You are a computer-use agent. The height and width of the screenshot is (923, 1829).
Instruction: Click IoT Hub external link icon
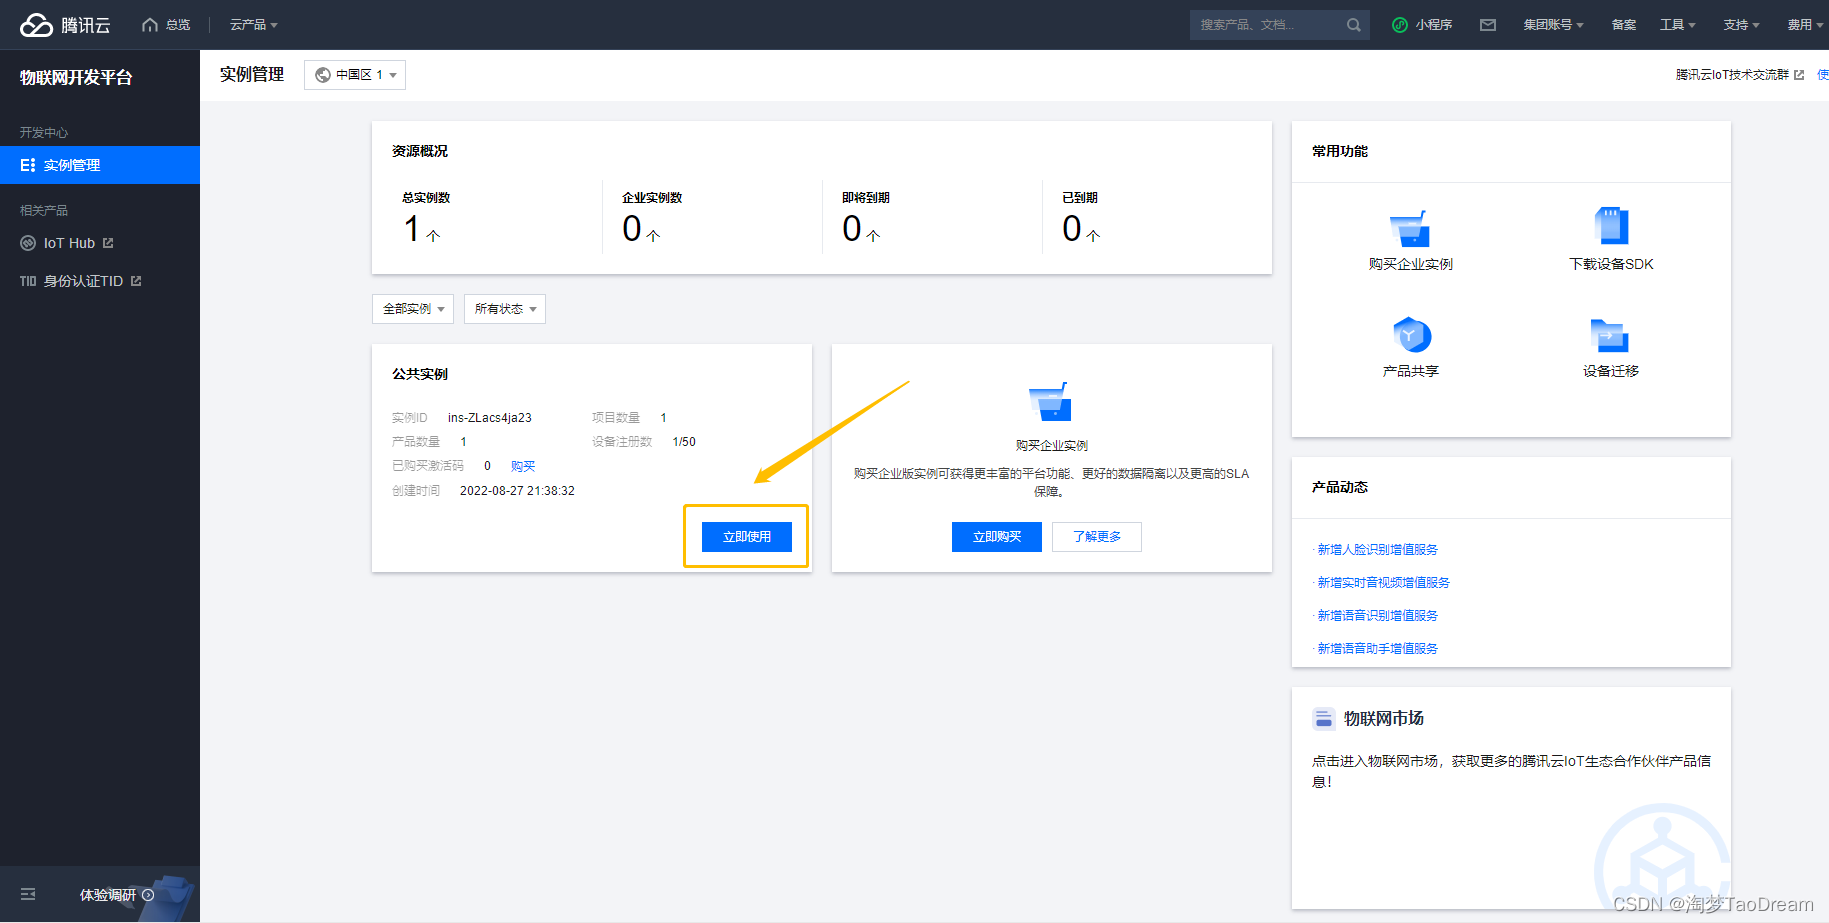point(108,243)
